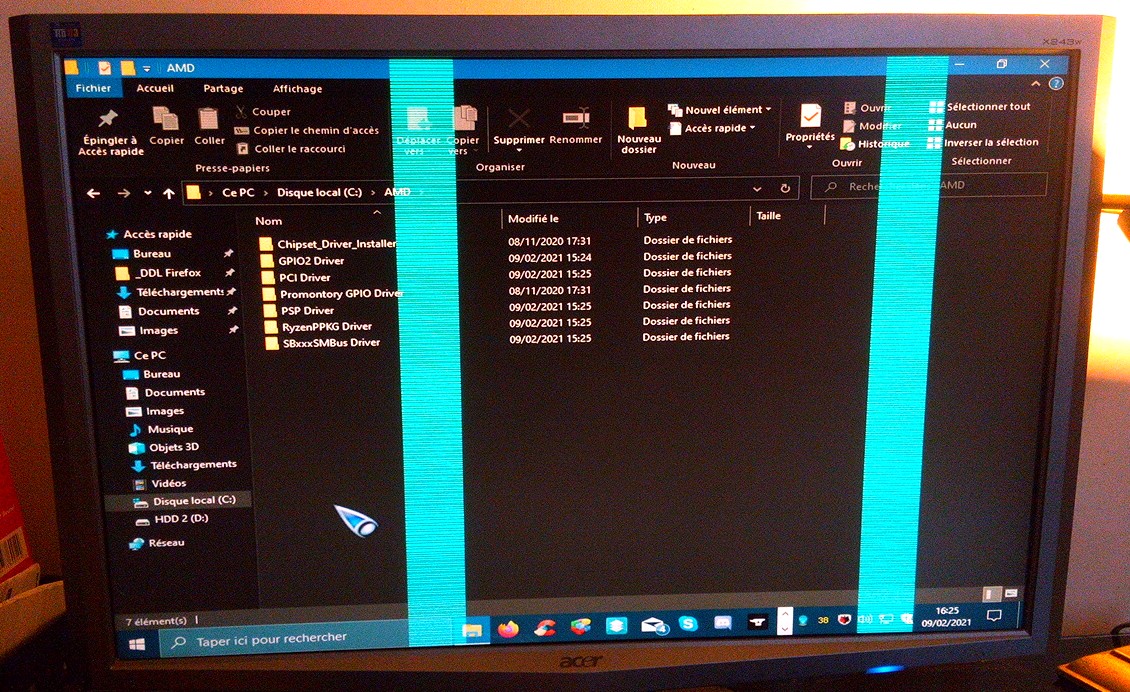Image resolution: width=1130 pixels, height=692 pixels.
Task: Switch to the Affichage ribbon tab
Action: 297,89
